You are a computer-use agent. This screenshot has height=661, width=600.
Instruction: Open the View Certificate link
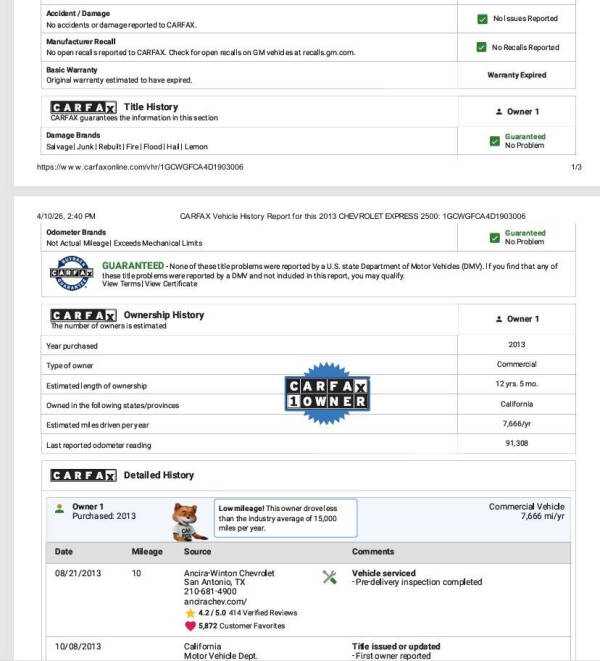[171, 284]
